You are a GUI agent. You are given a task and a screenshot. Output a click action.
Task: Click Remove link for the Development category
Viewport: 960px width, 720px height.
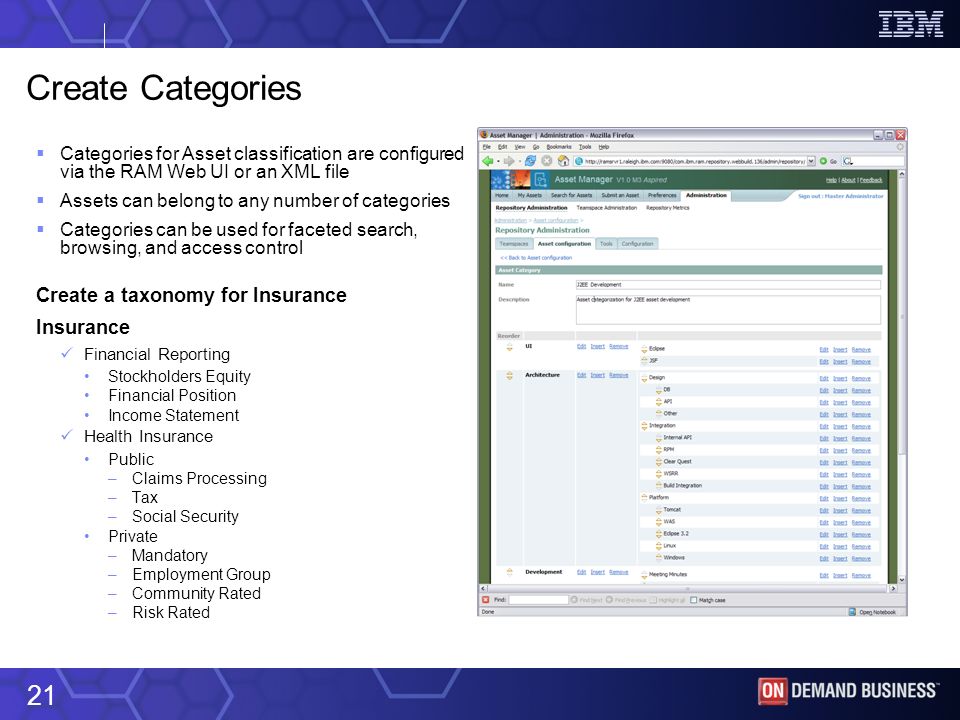click(618, 572)
